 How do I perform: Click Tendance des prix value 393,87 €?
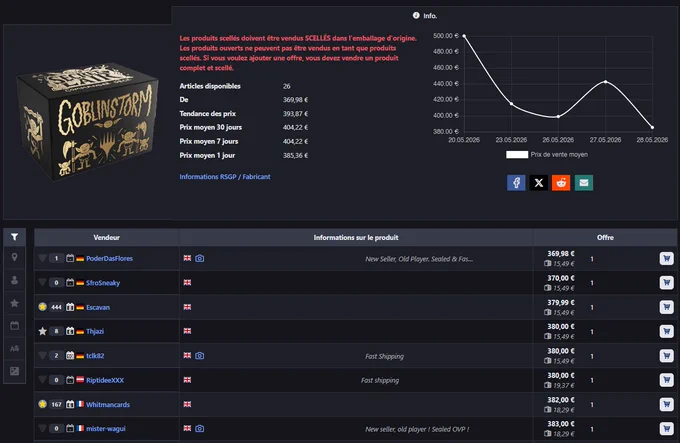pos(295,114)
